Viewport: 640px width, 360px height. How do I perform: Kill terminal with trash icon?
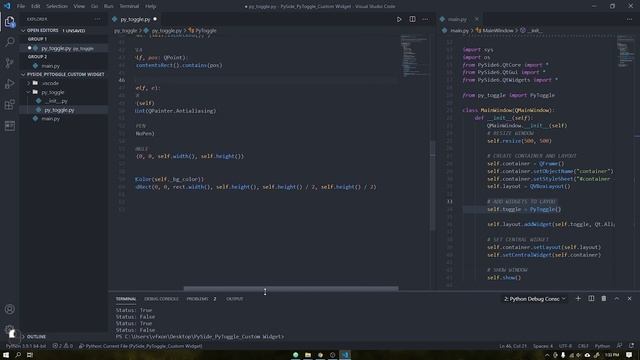click(x=604, y=299)
